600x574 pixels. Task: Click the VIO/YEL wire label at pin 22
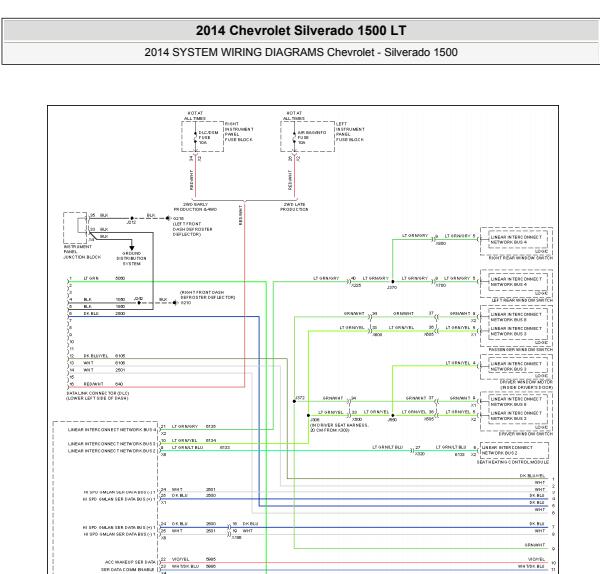(180, 559)
